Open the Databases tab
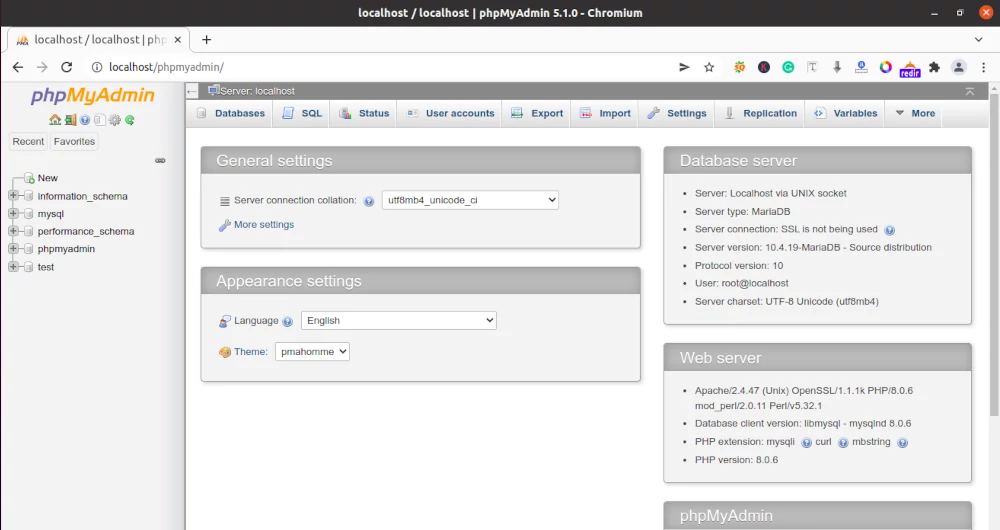 231,114
